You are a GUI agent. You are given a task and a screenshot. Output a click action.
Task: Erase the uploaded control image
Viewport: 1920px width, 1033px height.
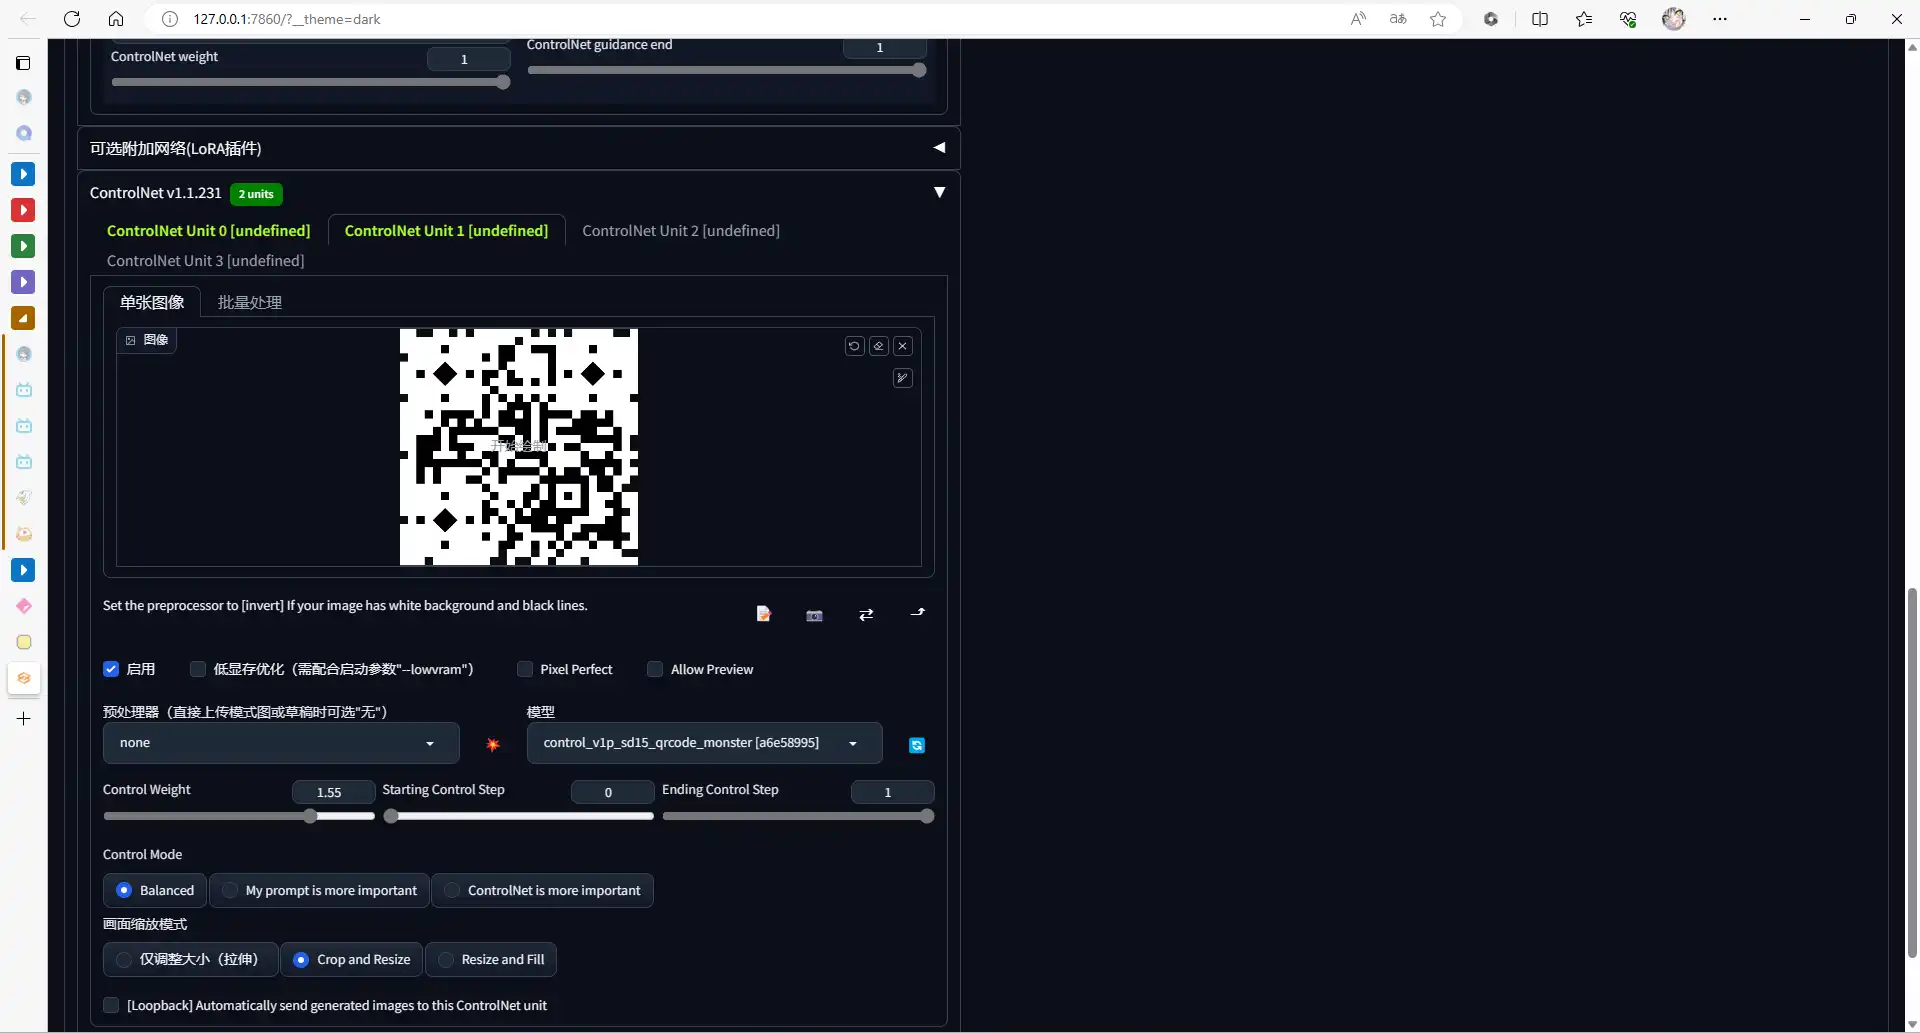pyautogui.click(x=879, y=346)
